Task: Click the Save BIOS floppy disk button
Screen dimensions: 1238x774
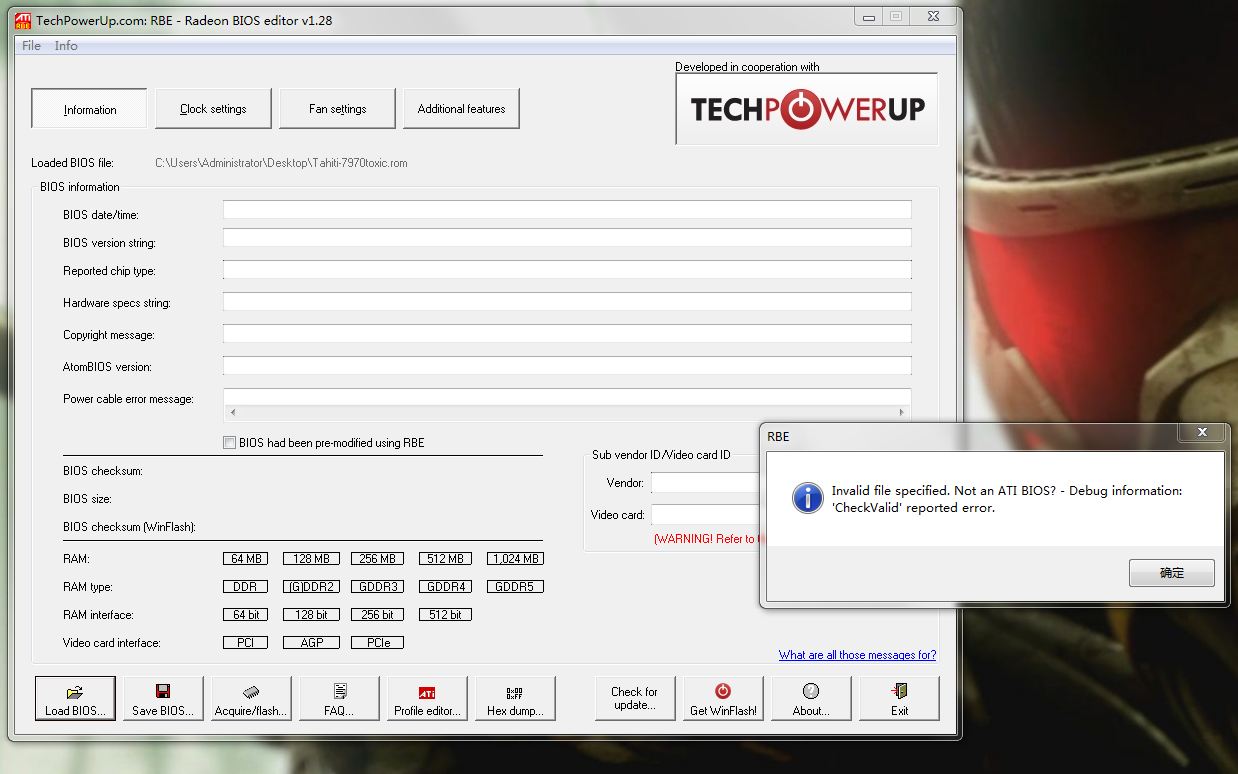Action: [x=163, y=698]
